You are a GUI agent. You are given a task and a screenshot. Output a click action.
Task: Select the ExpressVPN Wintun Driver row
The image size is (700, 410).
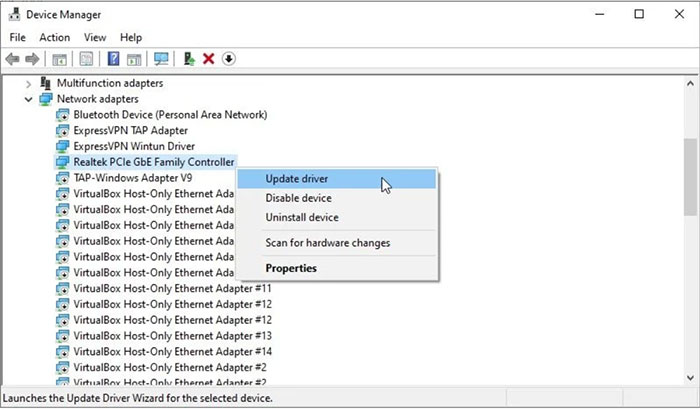tap(134, 146)
